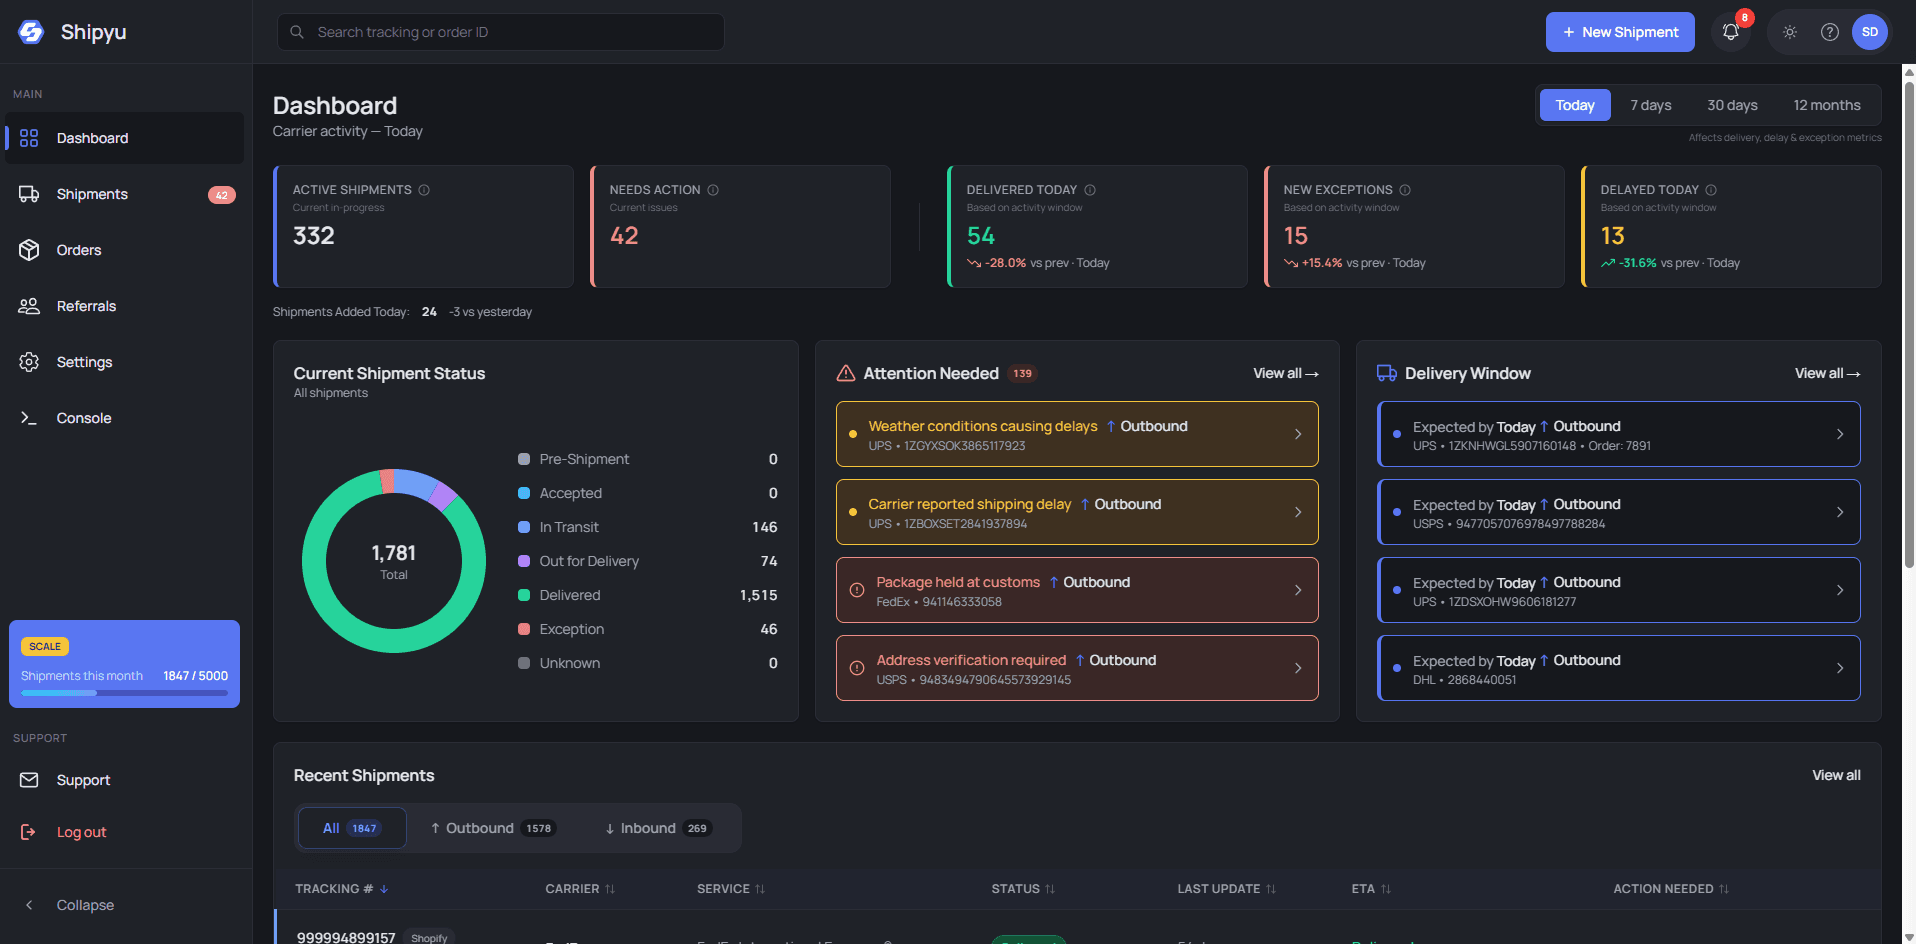The width and height of the screenshot is (1916, 944).
Task: Click the Dashboard grid icon in sidebar
Action: click(x=29, y=138)
